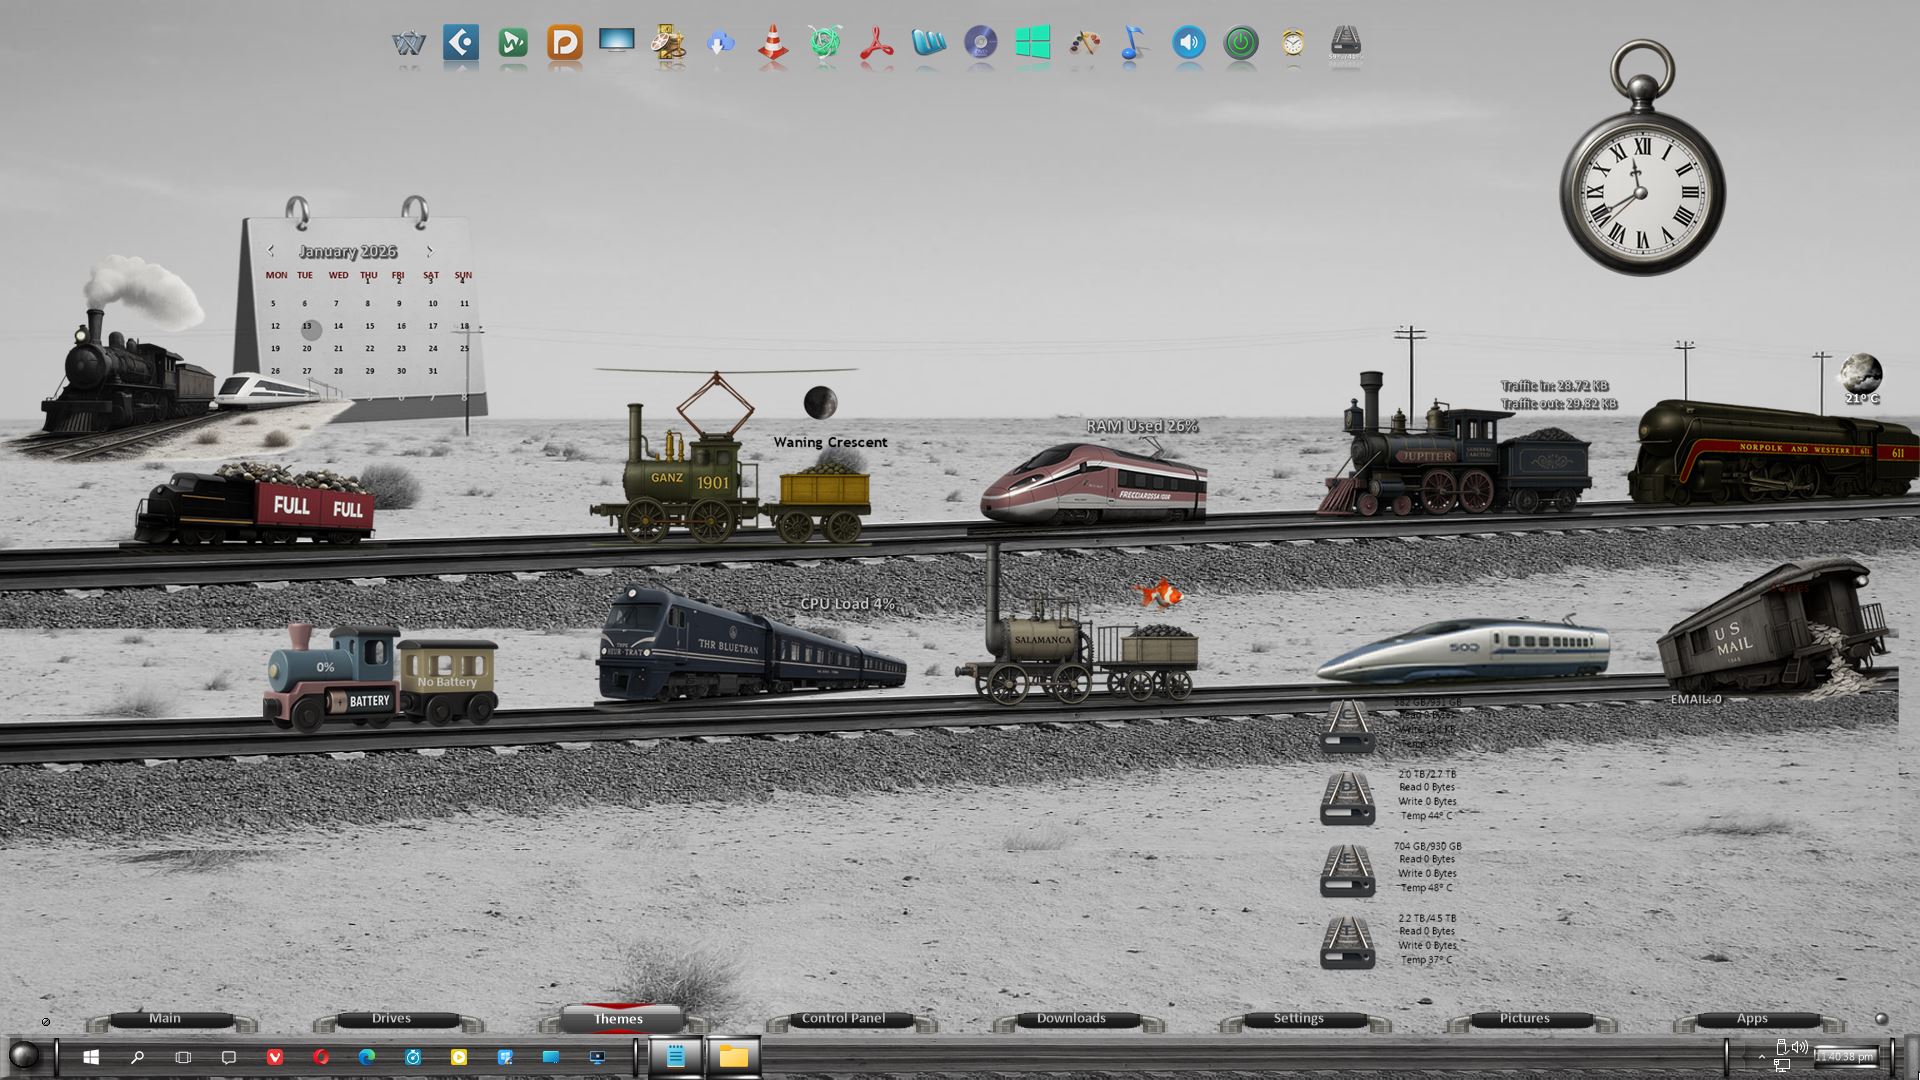Launch VLC media player from the dock
1920x1080 pixels.
pyautogui.click(x=772, y=43)
